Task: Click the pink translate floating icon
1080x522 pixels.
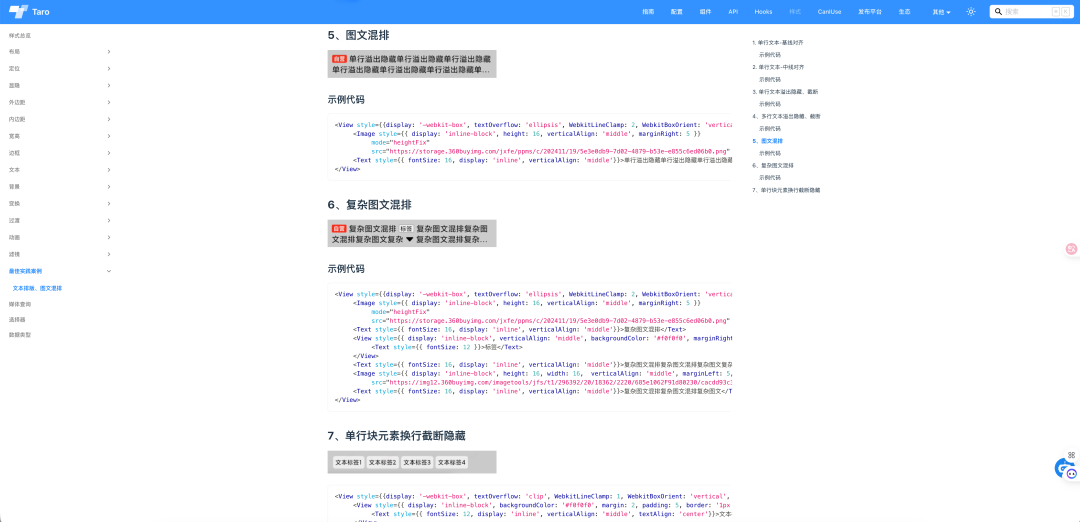Action: (x=1072, y=249)
